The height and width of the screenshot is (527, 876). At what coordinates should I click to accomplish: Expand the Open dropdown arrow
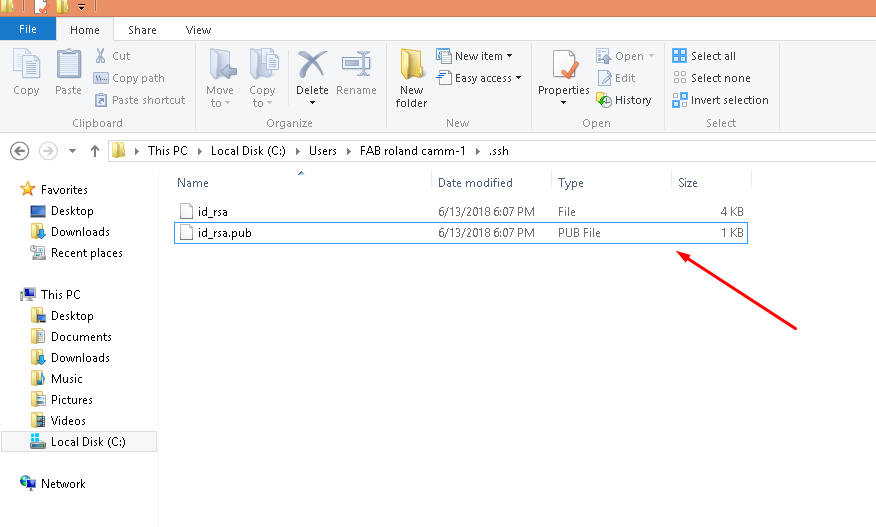(651, 56)
